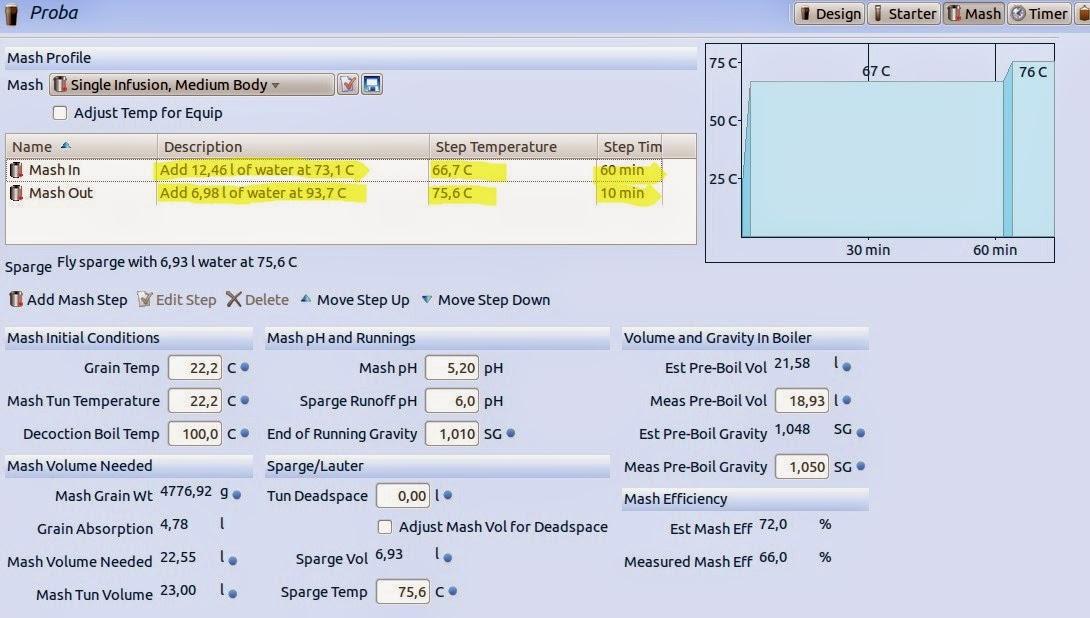Click the Sparge Runoff pH field

pos(452,400)
